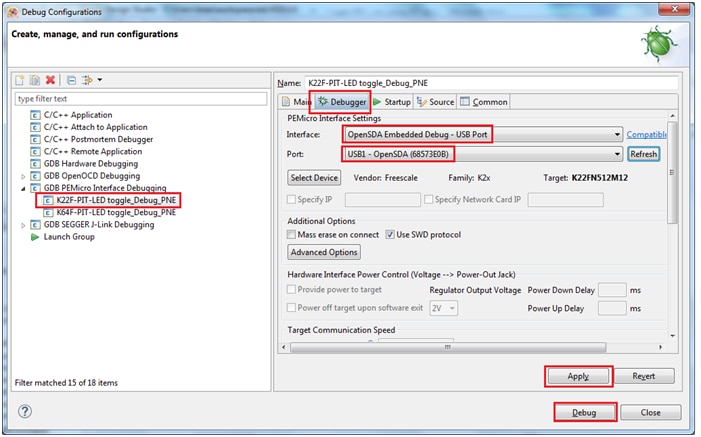Click the horizontal scrollbar thumb
This screenshot has width=701, height=437.
[448, 348]
